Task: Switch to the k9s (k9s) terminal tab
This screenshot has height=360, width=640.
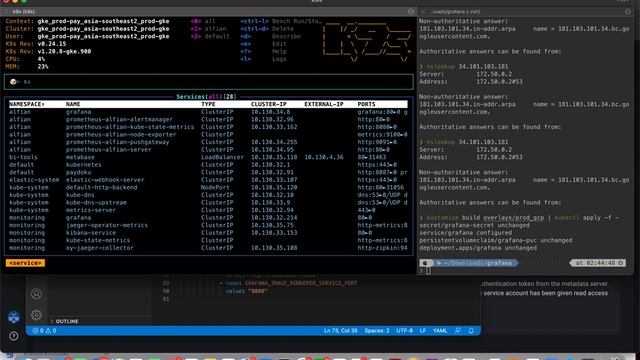Action: (24, 12)
